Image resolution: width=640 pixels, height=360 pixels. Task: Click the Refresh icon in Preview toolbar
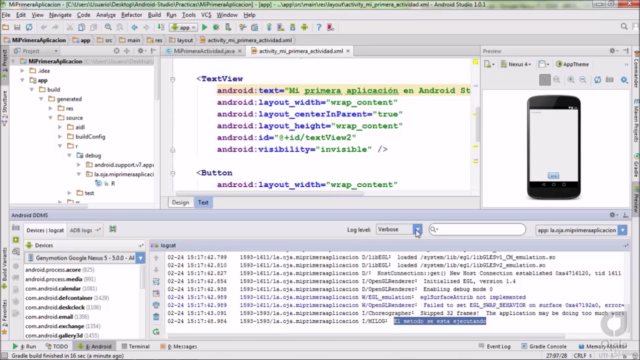[x=598, y=80]
